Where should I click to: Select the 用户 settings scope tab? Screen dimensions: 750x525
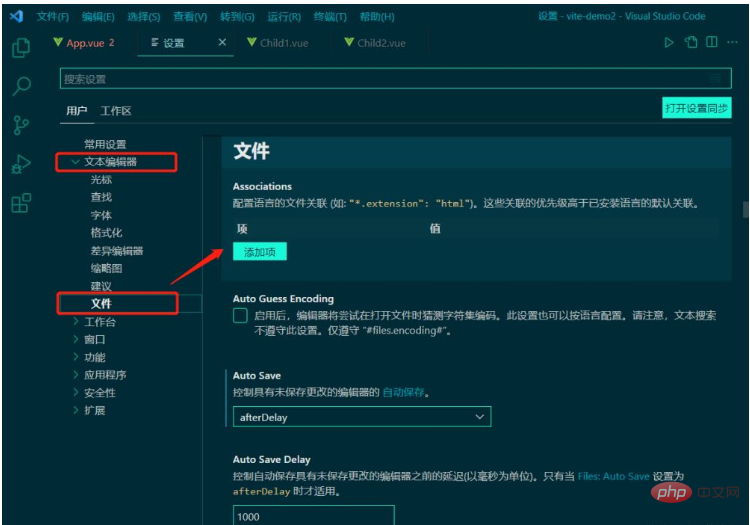[77, 111]
